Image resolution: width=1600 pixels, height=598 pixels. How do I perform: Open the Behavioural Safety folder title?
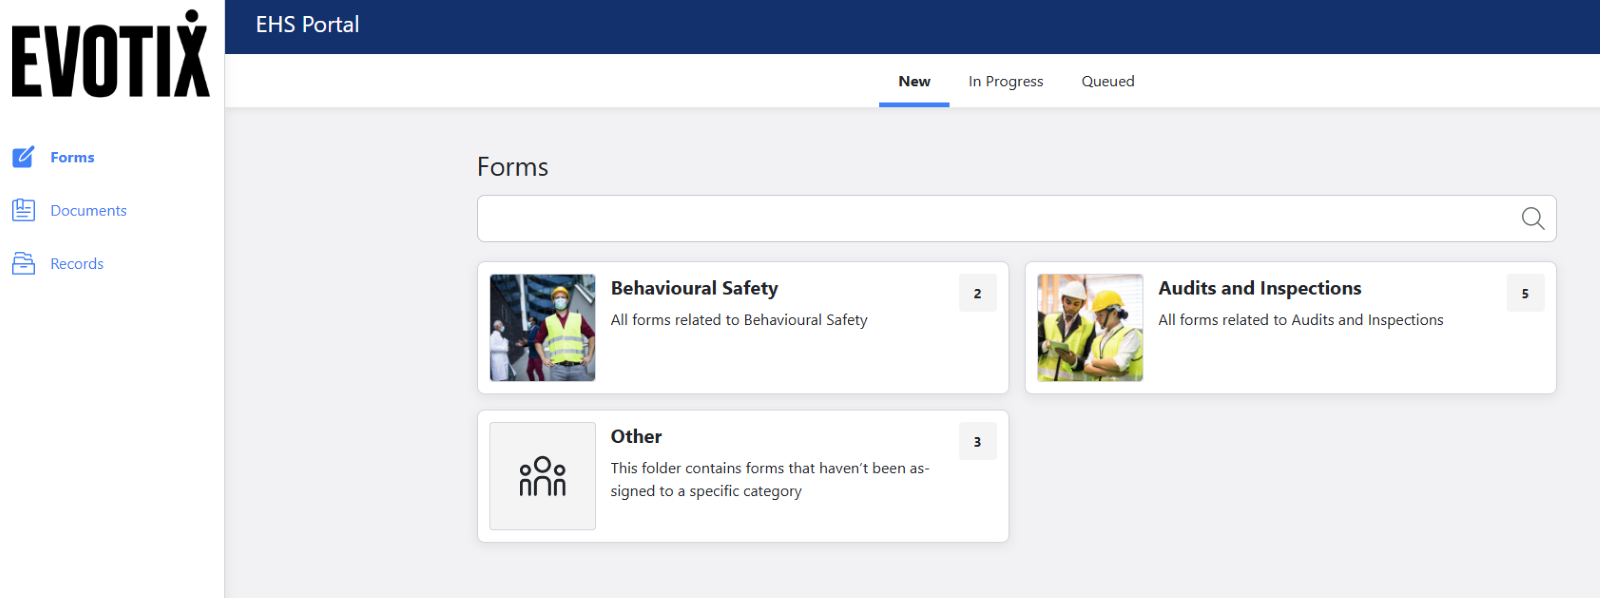694,288
